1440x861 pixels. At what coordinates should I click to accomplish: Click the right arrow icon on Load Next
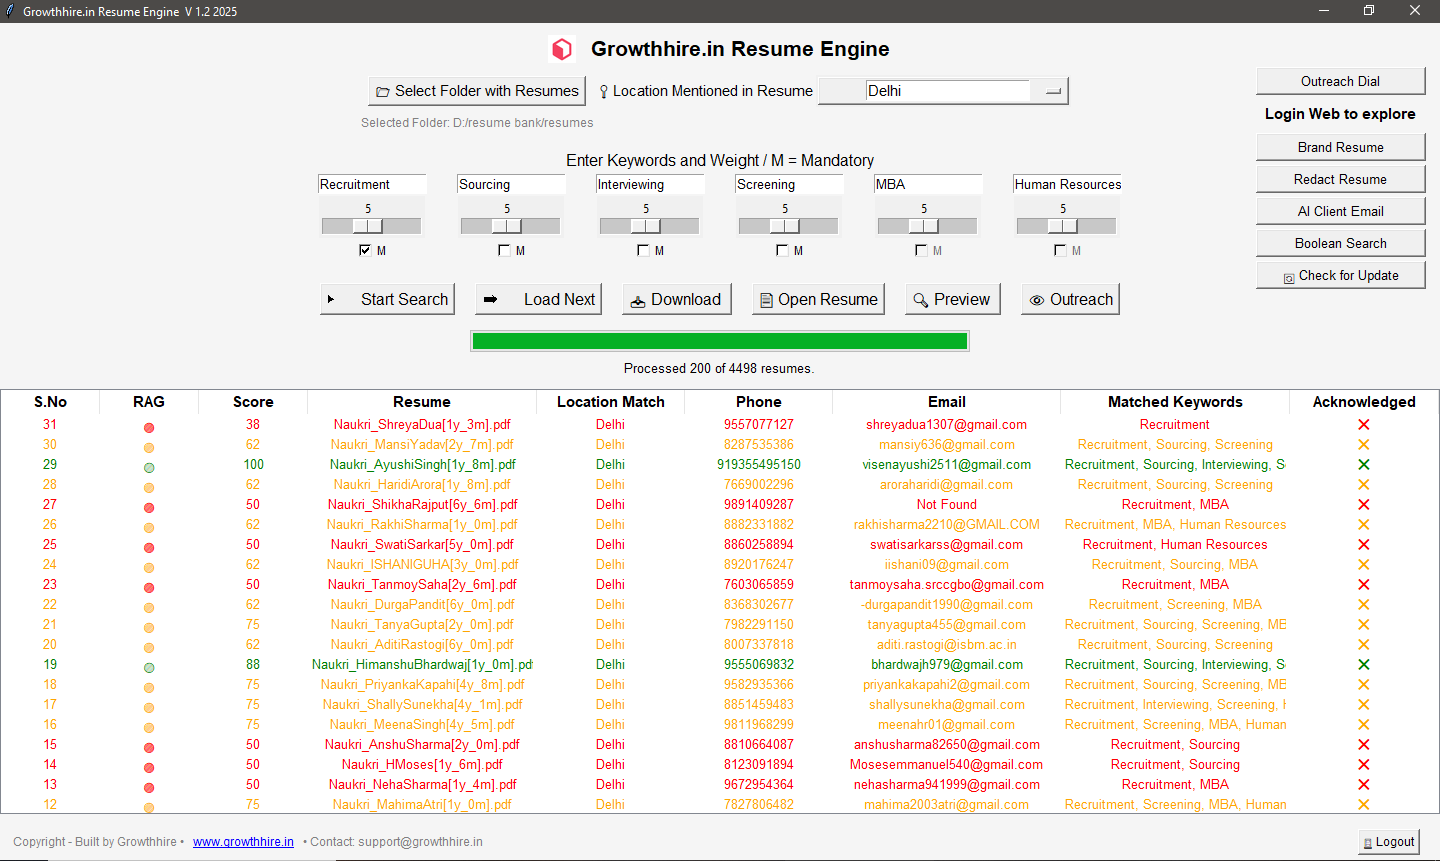[x=490, y=299]
